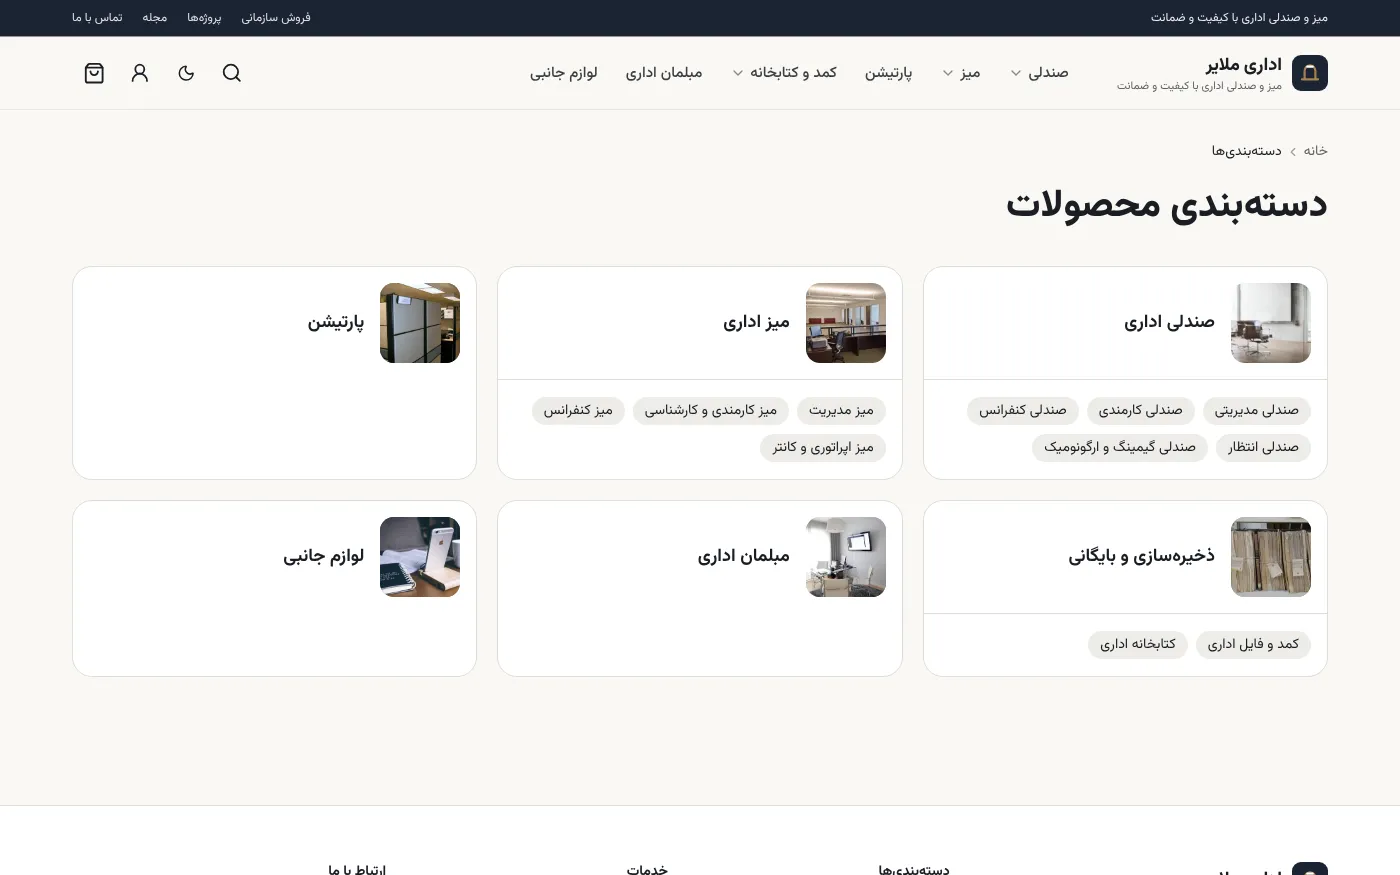Expand the میز menu dropdown
This screenshot has height=875, width=1400.
click(x=961, y=73)
